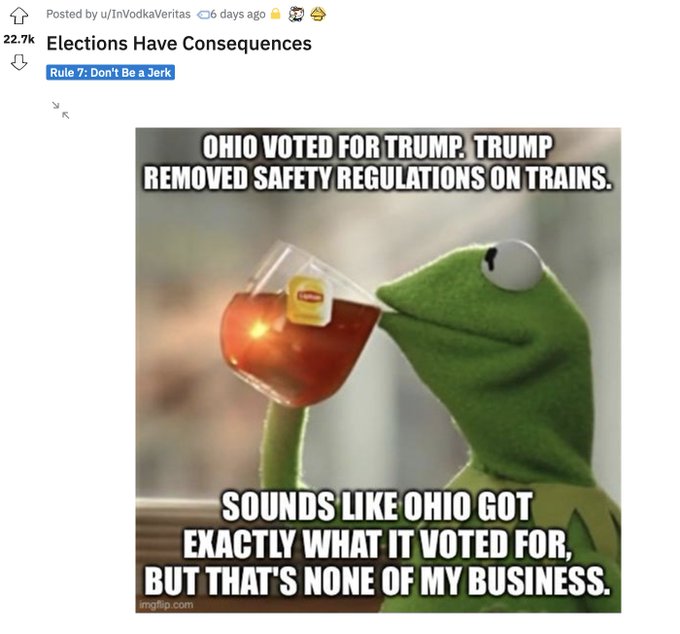Click the user flair tag icon
680x634 pixels.
point(203,15)
